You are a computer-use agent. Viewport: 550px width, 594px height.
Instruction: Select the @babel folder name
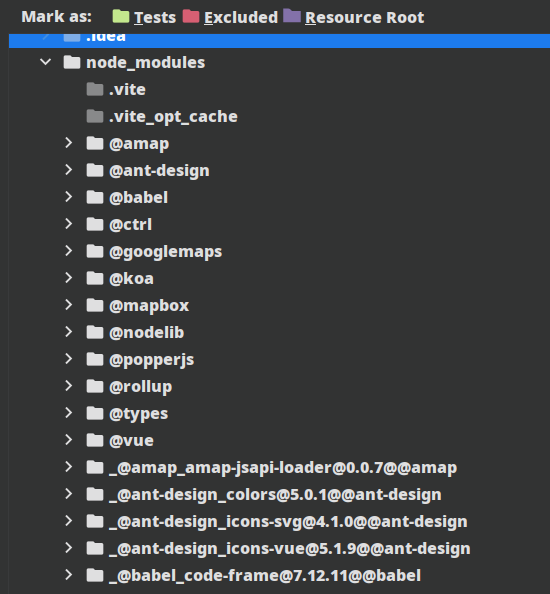[138, 197]
